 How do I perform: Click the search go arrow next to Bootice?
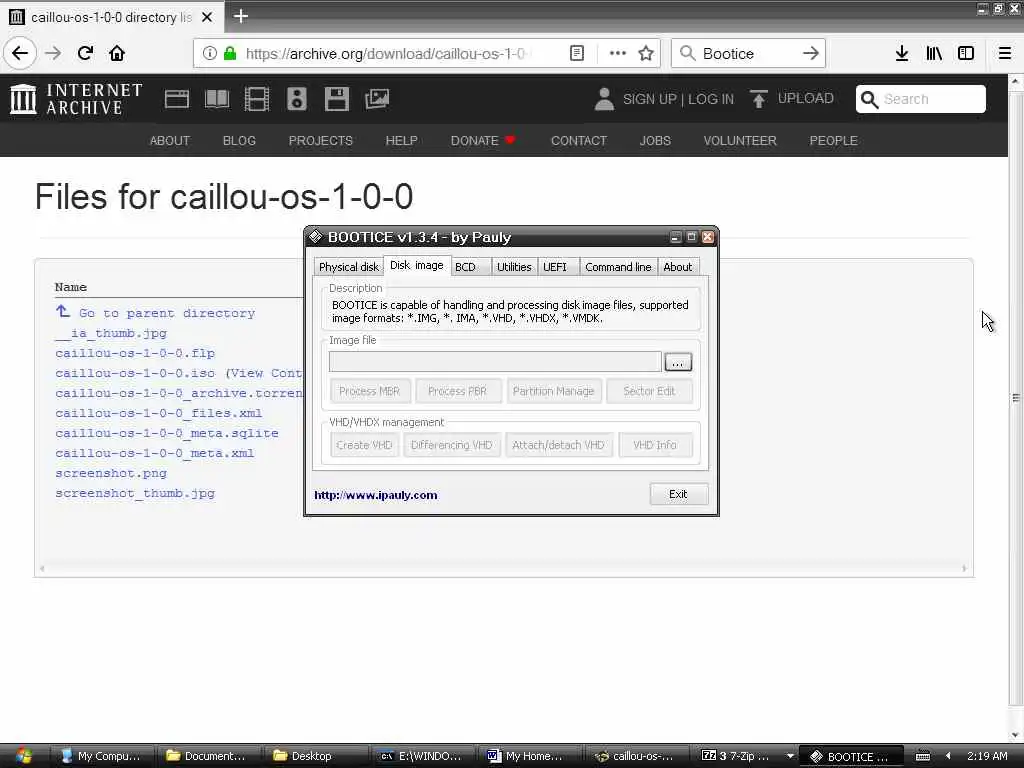click(x=810, y=53)
